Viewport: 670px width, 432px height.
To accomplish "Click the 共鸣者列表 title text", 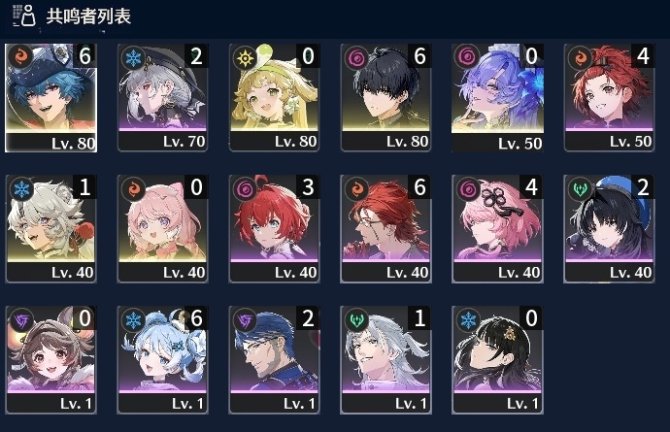I will [x=88, y=16].
